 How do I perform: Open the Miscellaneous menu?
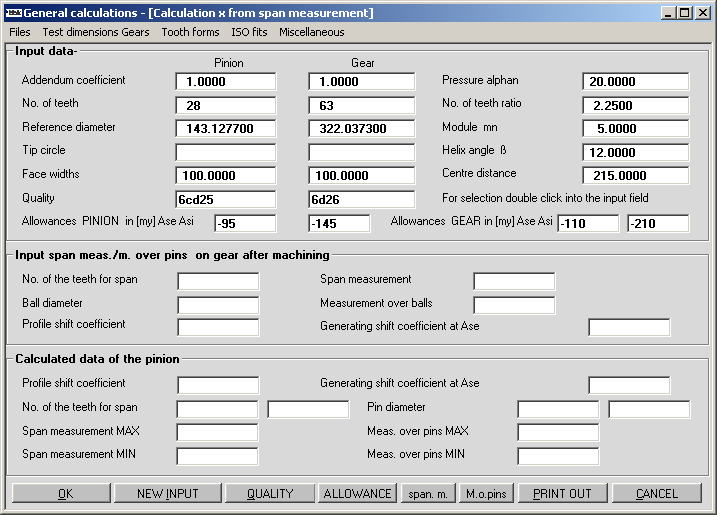coord(312,32)
